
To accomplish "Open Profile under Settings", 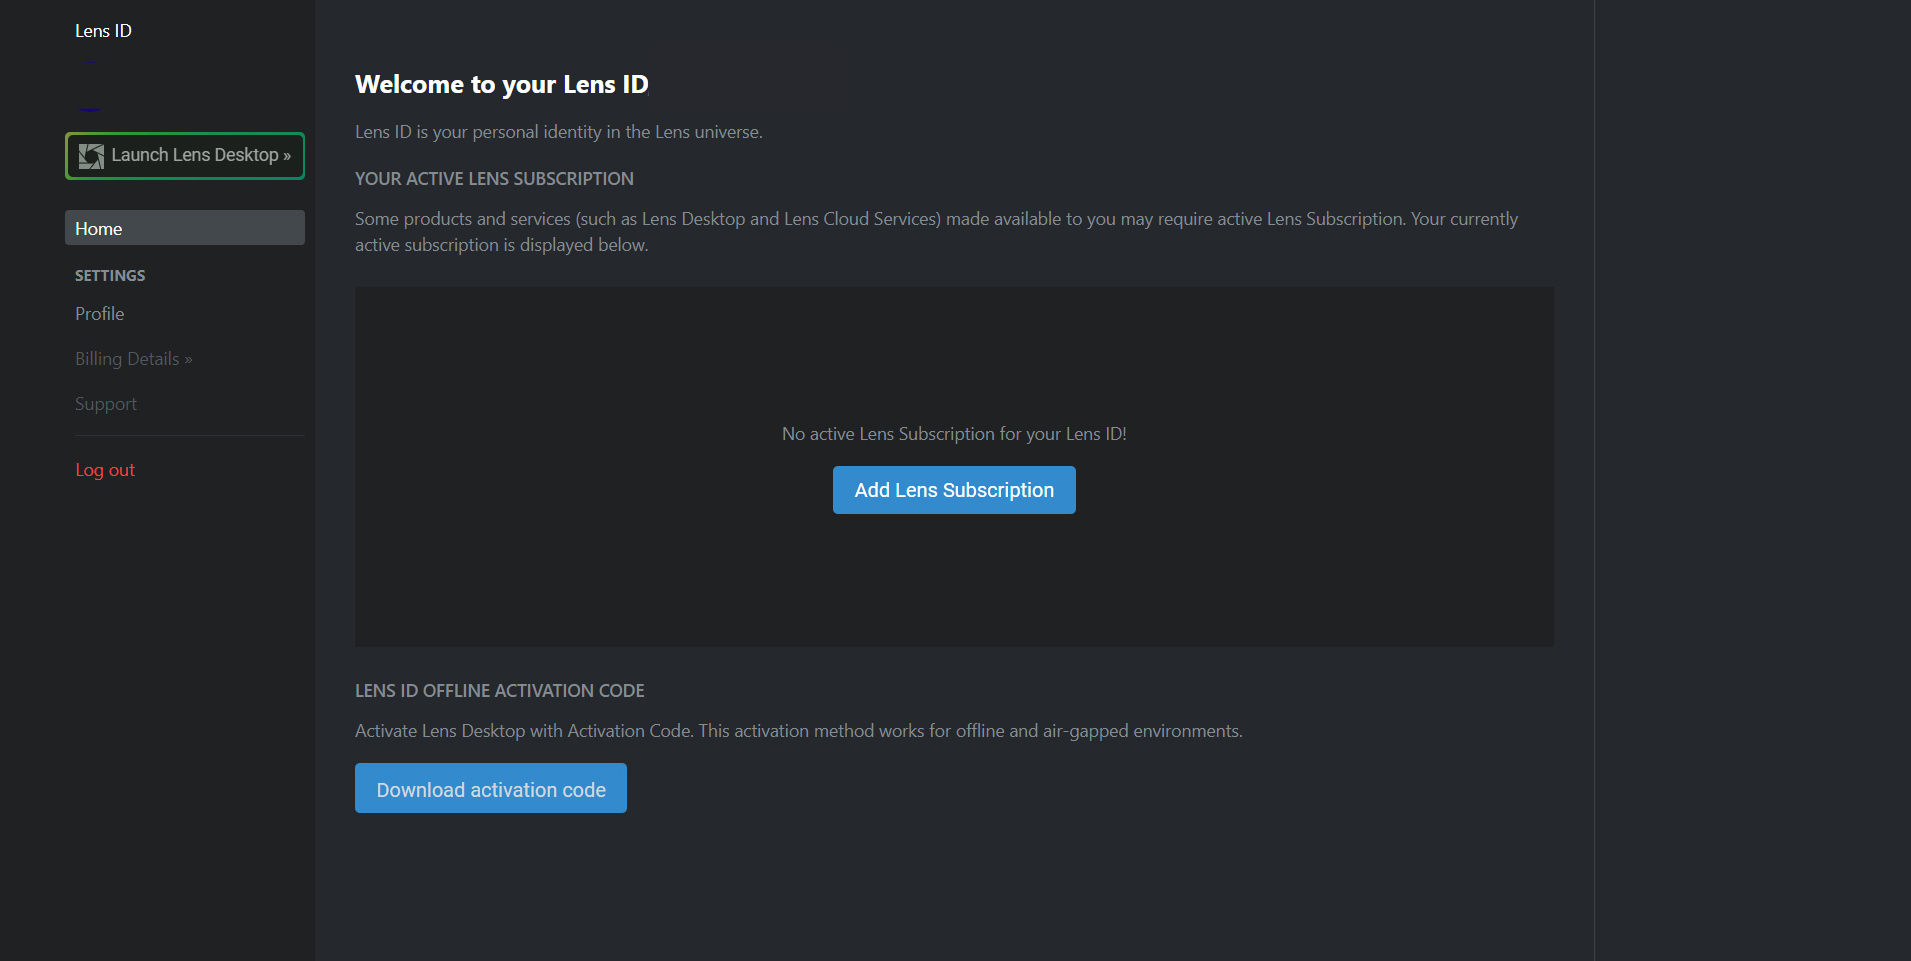I will 99,313.
